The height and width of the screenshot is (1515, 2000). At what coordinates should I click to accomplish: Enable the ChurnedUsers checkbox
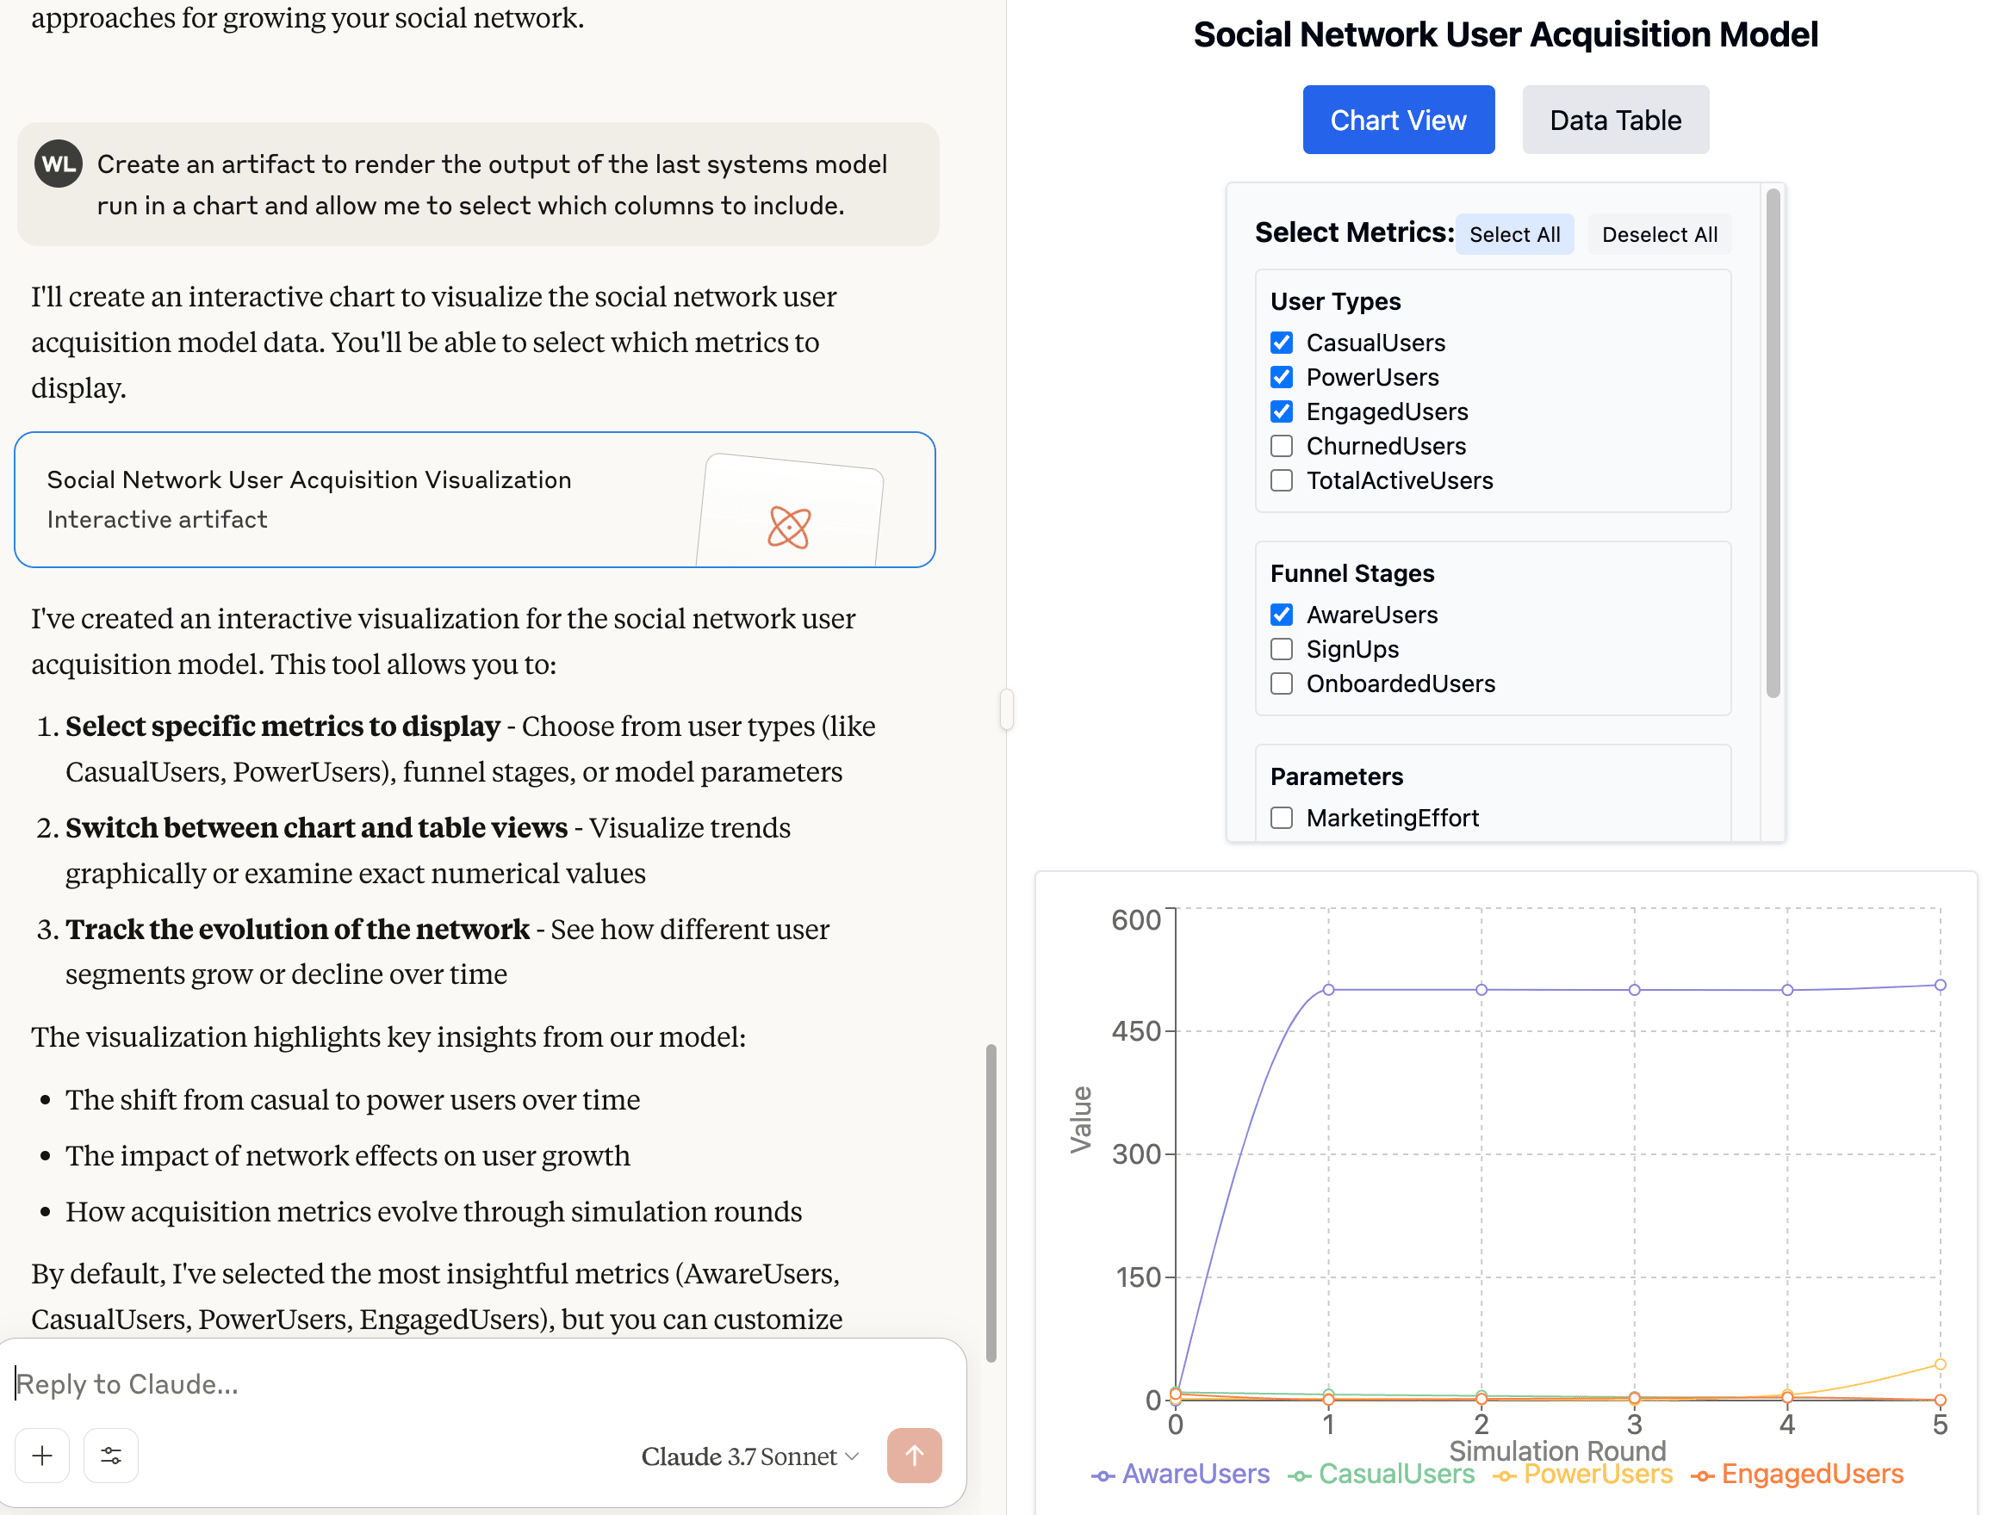(x=1281, y=446)
